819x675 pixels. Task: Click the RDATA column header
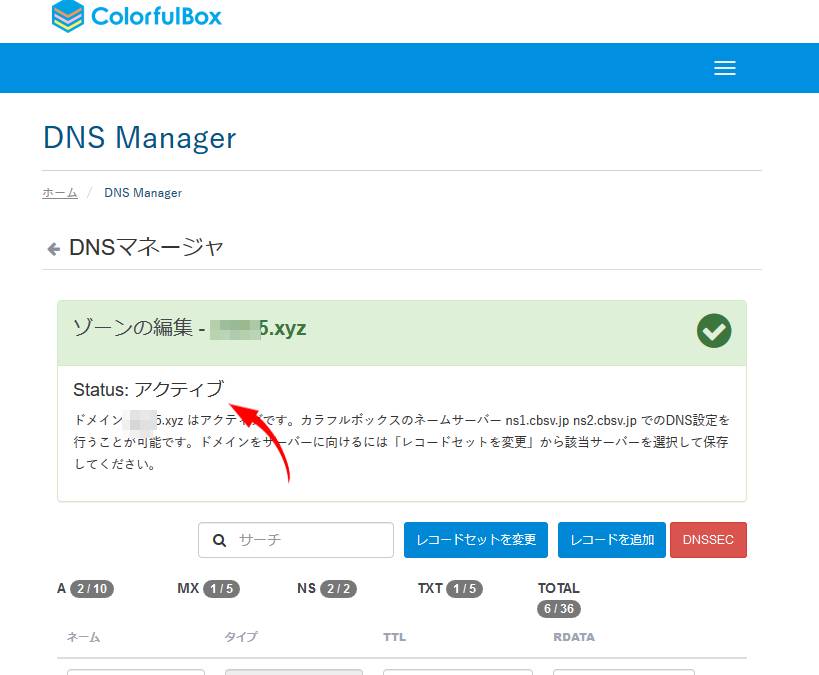coord(574,637)
